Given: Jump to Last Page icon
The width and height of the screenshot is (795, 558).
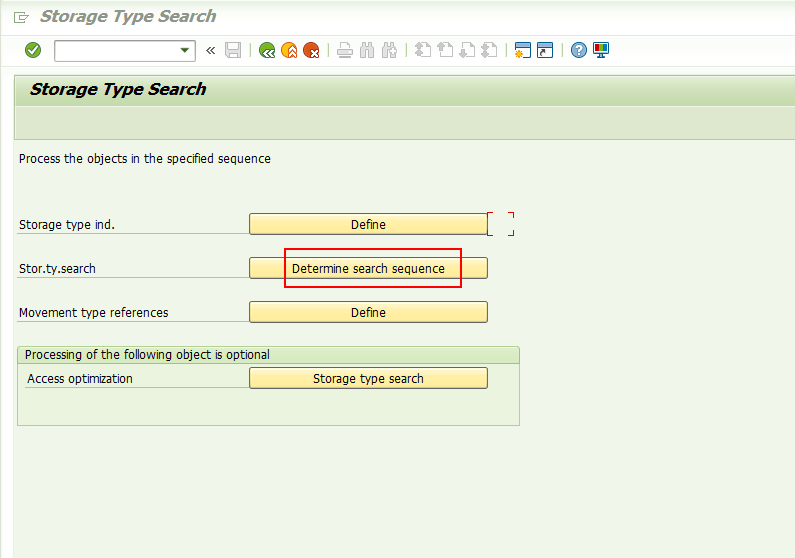Looking at the screenshot, I should (489, 50).
